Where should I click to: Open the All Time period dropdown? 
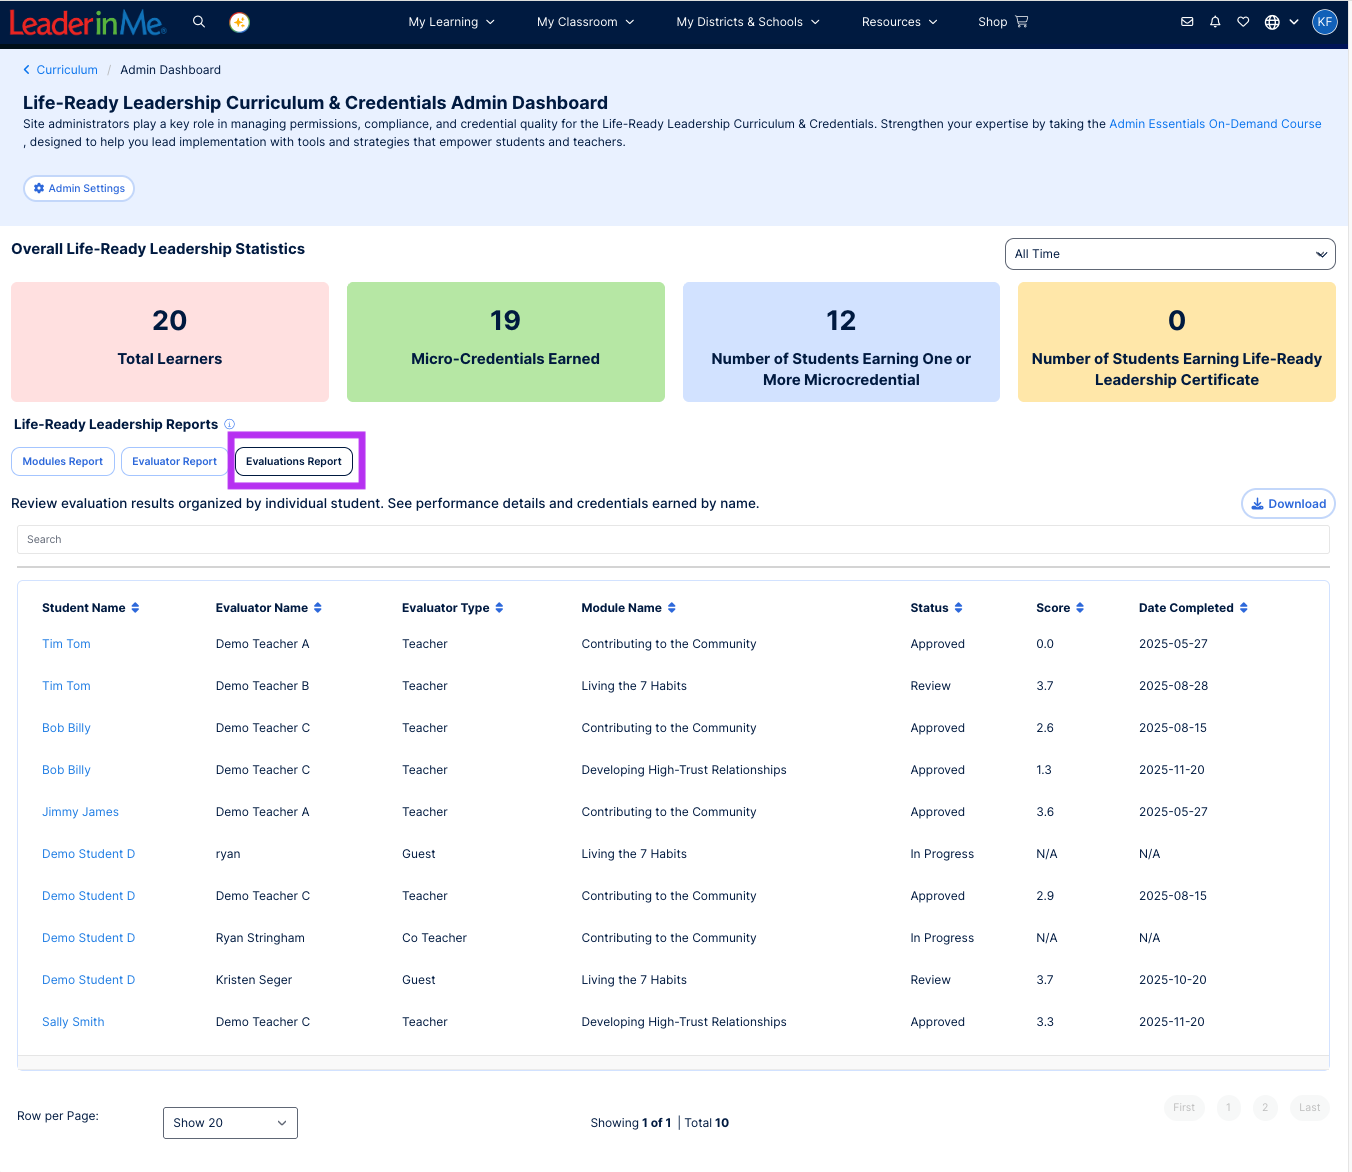1170,254
